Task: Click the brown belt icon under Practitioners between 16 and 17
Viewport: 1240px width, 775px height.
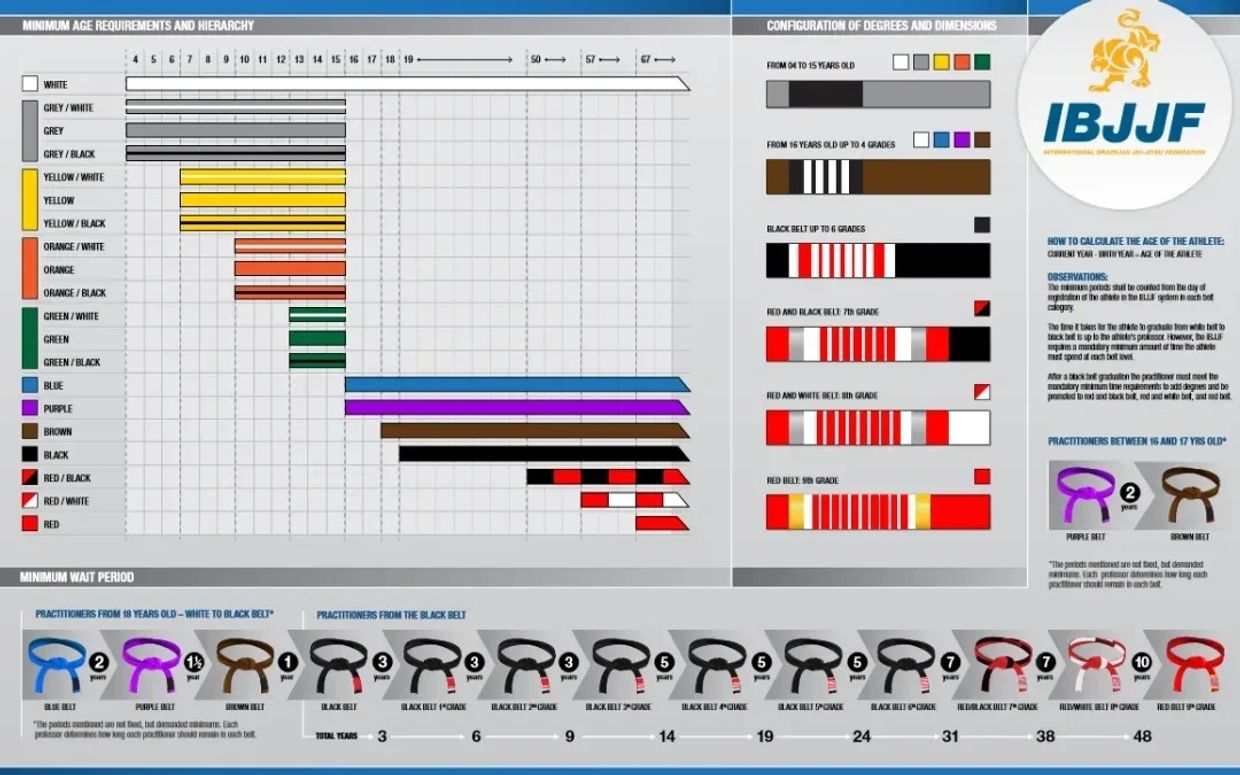Action: tap(1189, 496)
